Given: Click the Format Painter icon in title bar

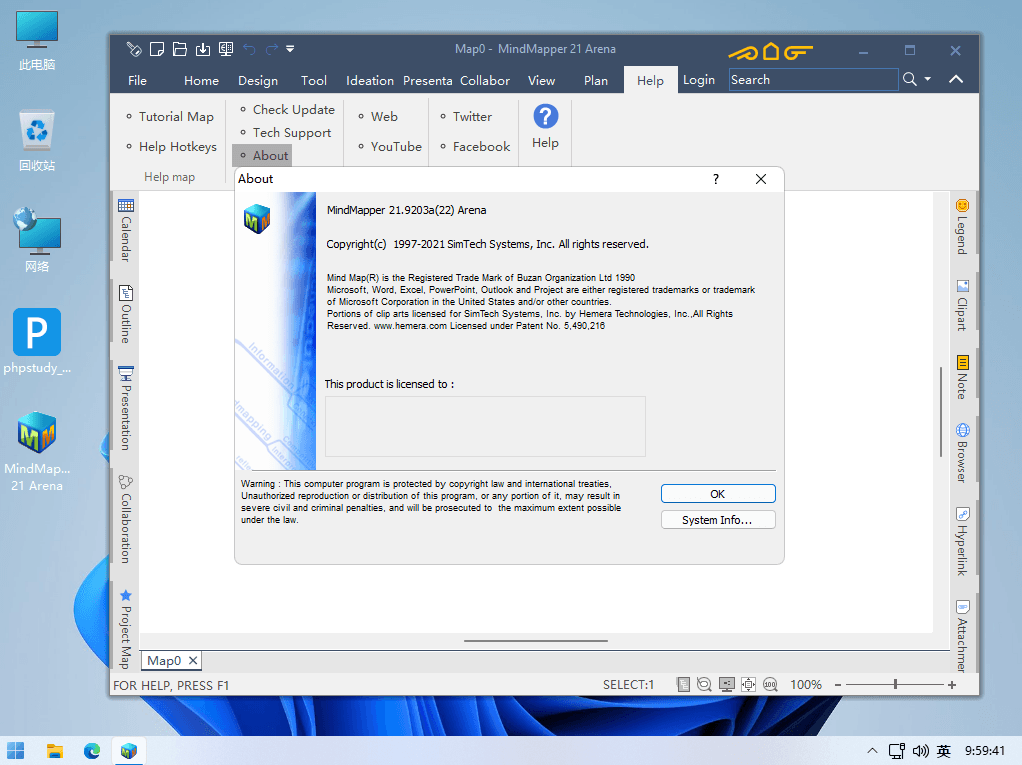Looking at the screenshot, I should (134, 49).
